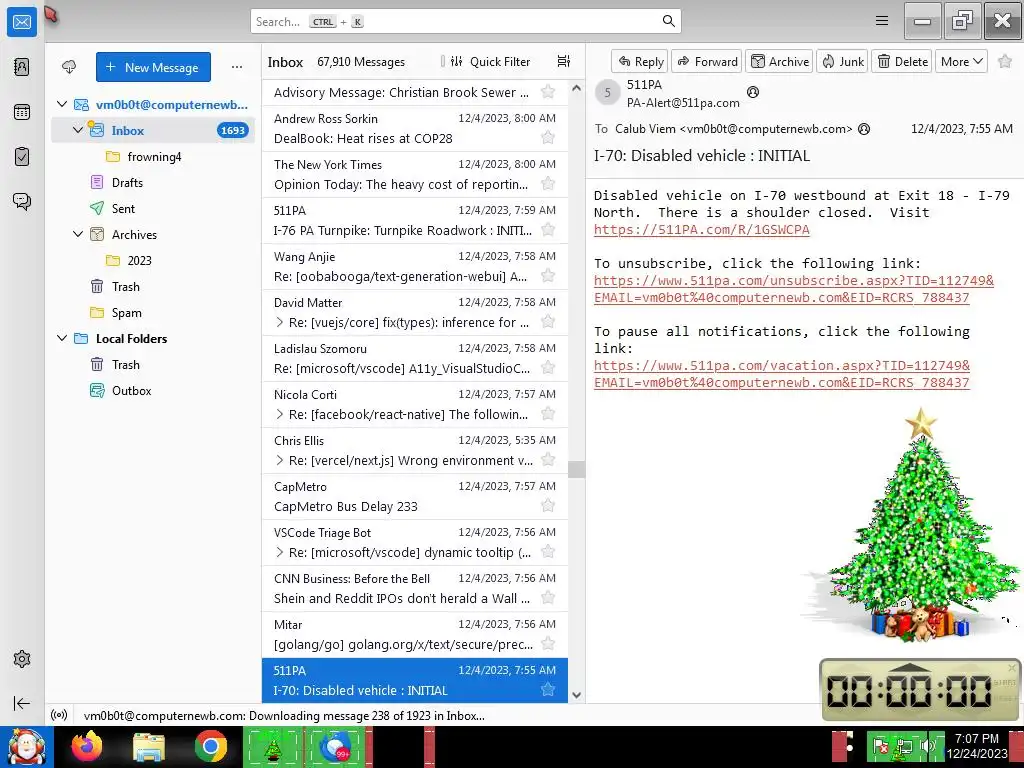Open the frowning4 folder
The width and height of the screenshot is (1024, 768).
tap(153, 156)
